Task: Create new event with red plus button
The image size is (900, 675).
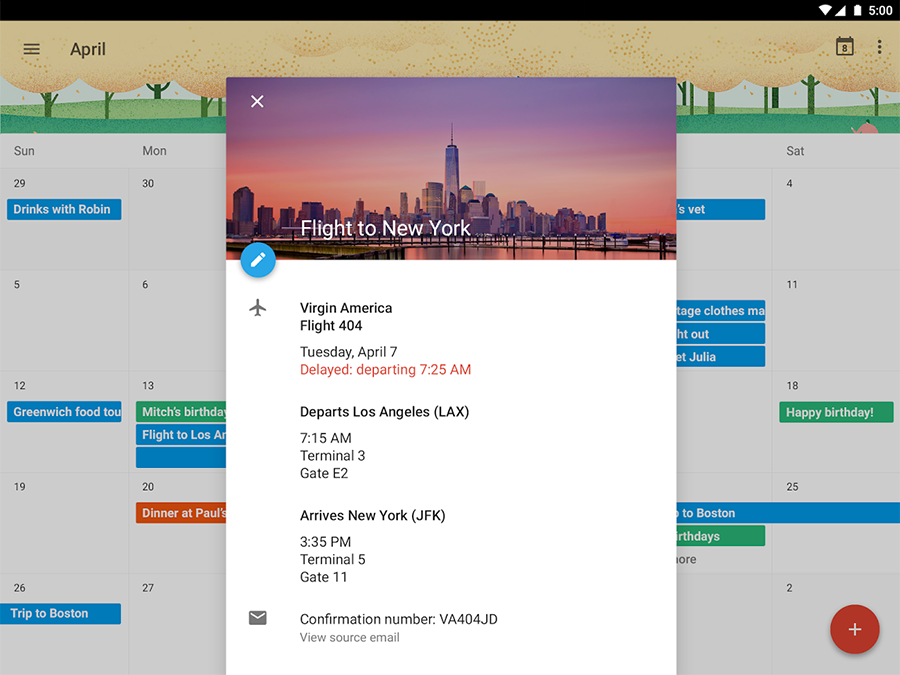Action: 854,629
